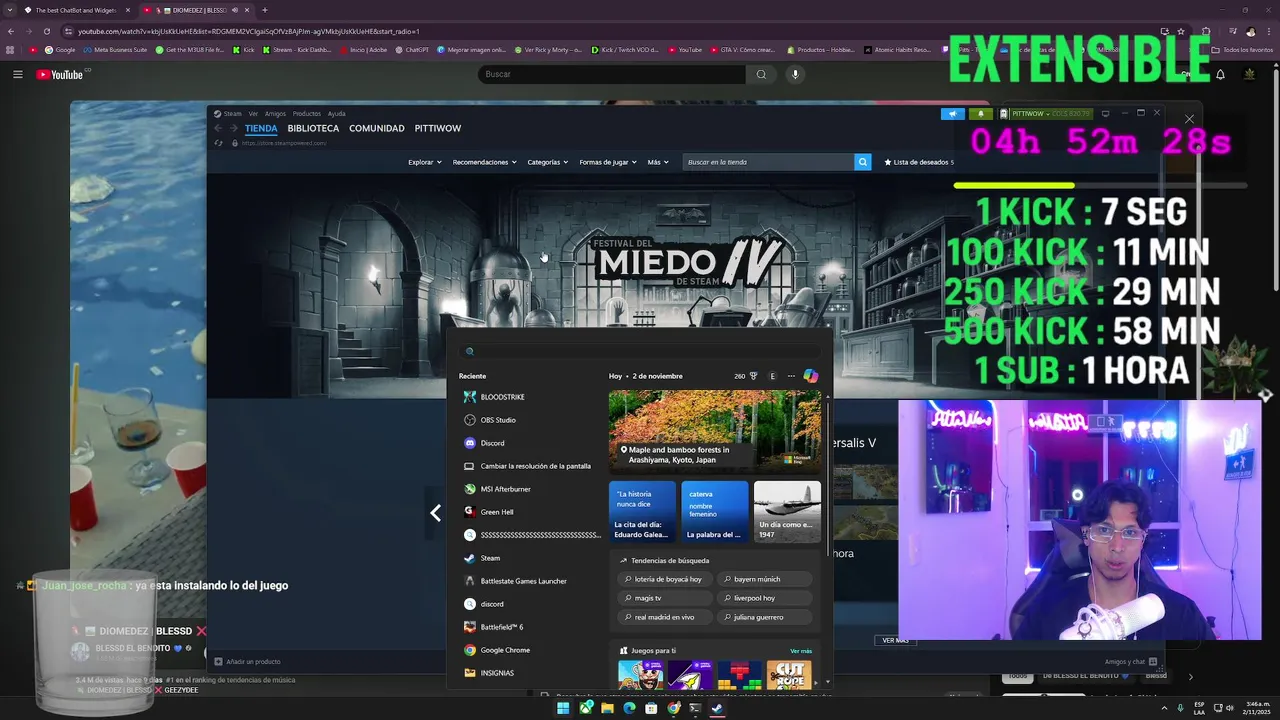Open Cut the Rope game thumbnail
The image size is (1280, 720).
pos(790,675)
